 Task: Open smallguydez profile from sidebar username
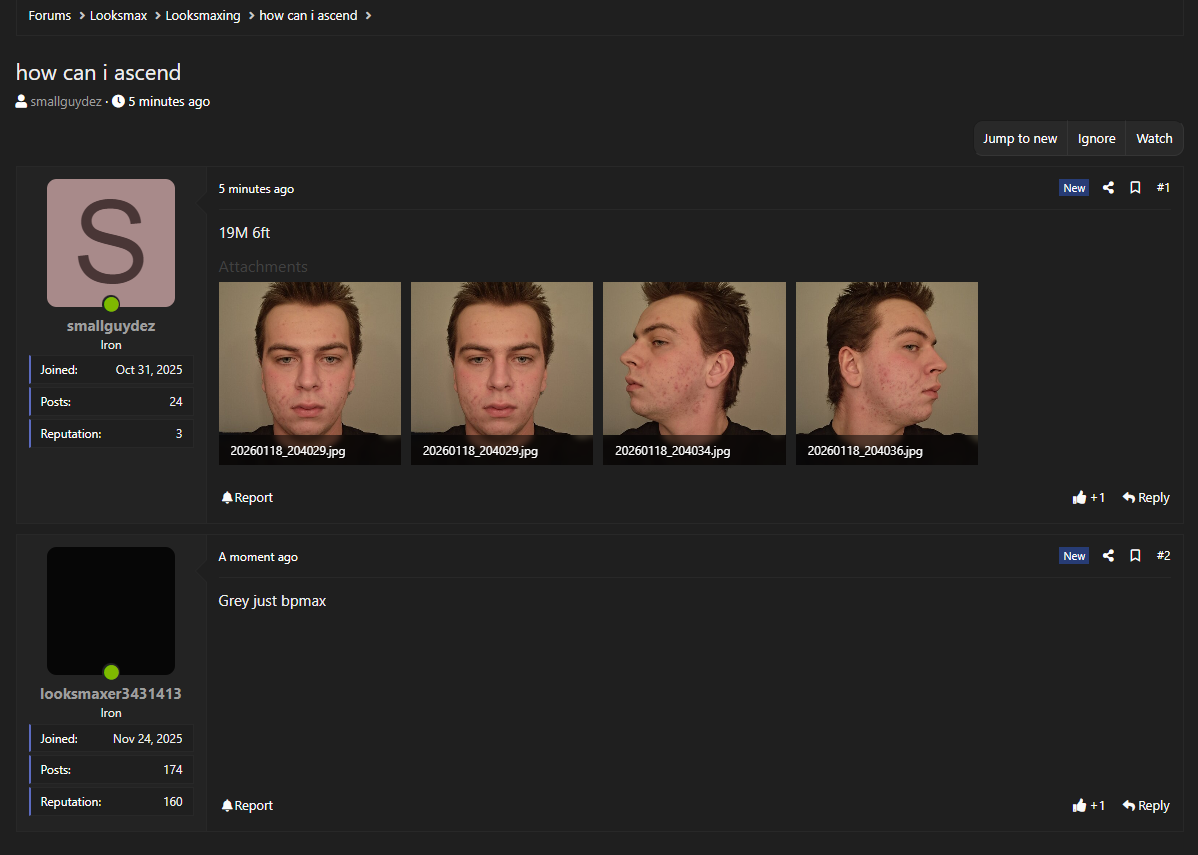111,326
